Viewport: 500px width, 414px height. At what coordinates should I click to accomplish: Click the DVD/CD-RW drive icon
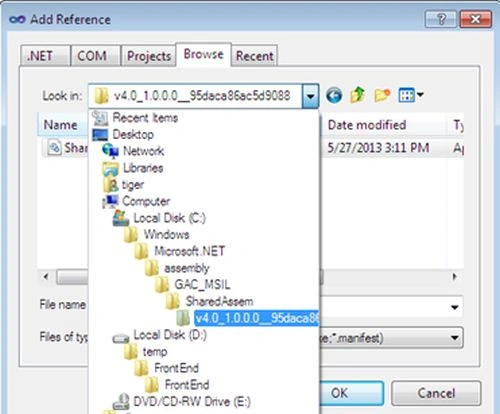tap(121, 401)
